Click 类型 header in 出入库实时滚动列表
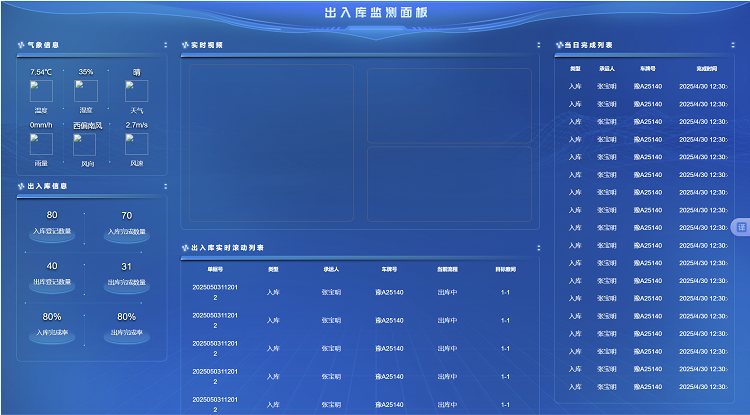The width and height of the screenshot is (750, 415). click(x=273, y=270)
